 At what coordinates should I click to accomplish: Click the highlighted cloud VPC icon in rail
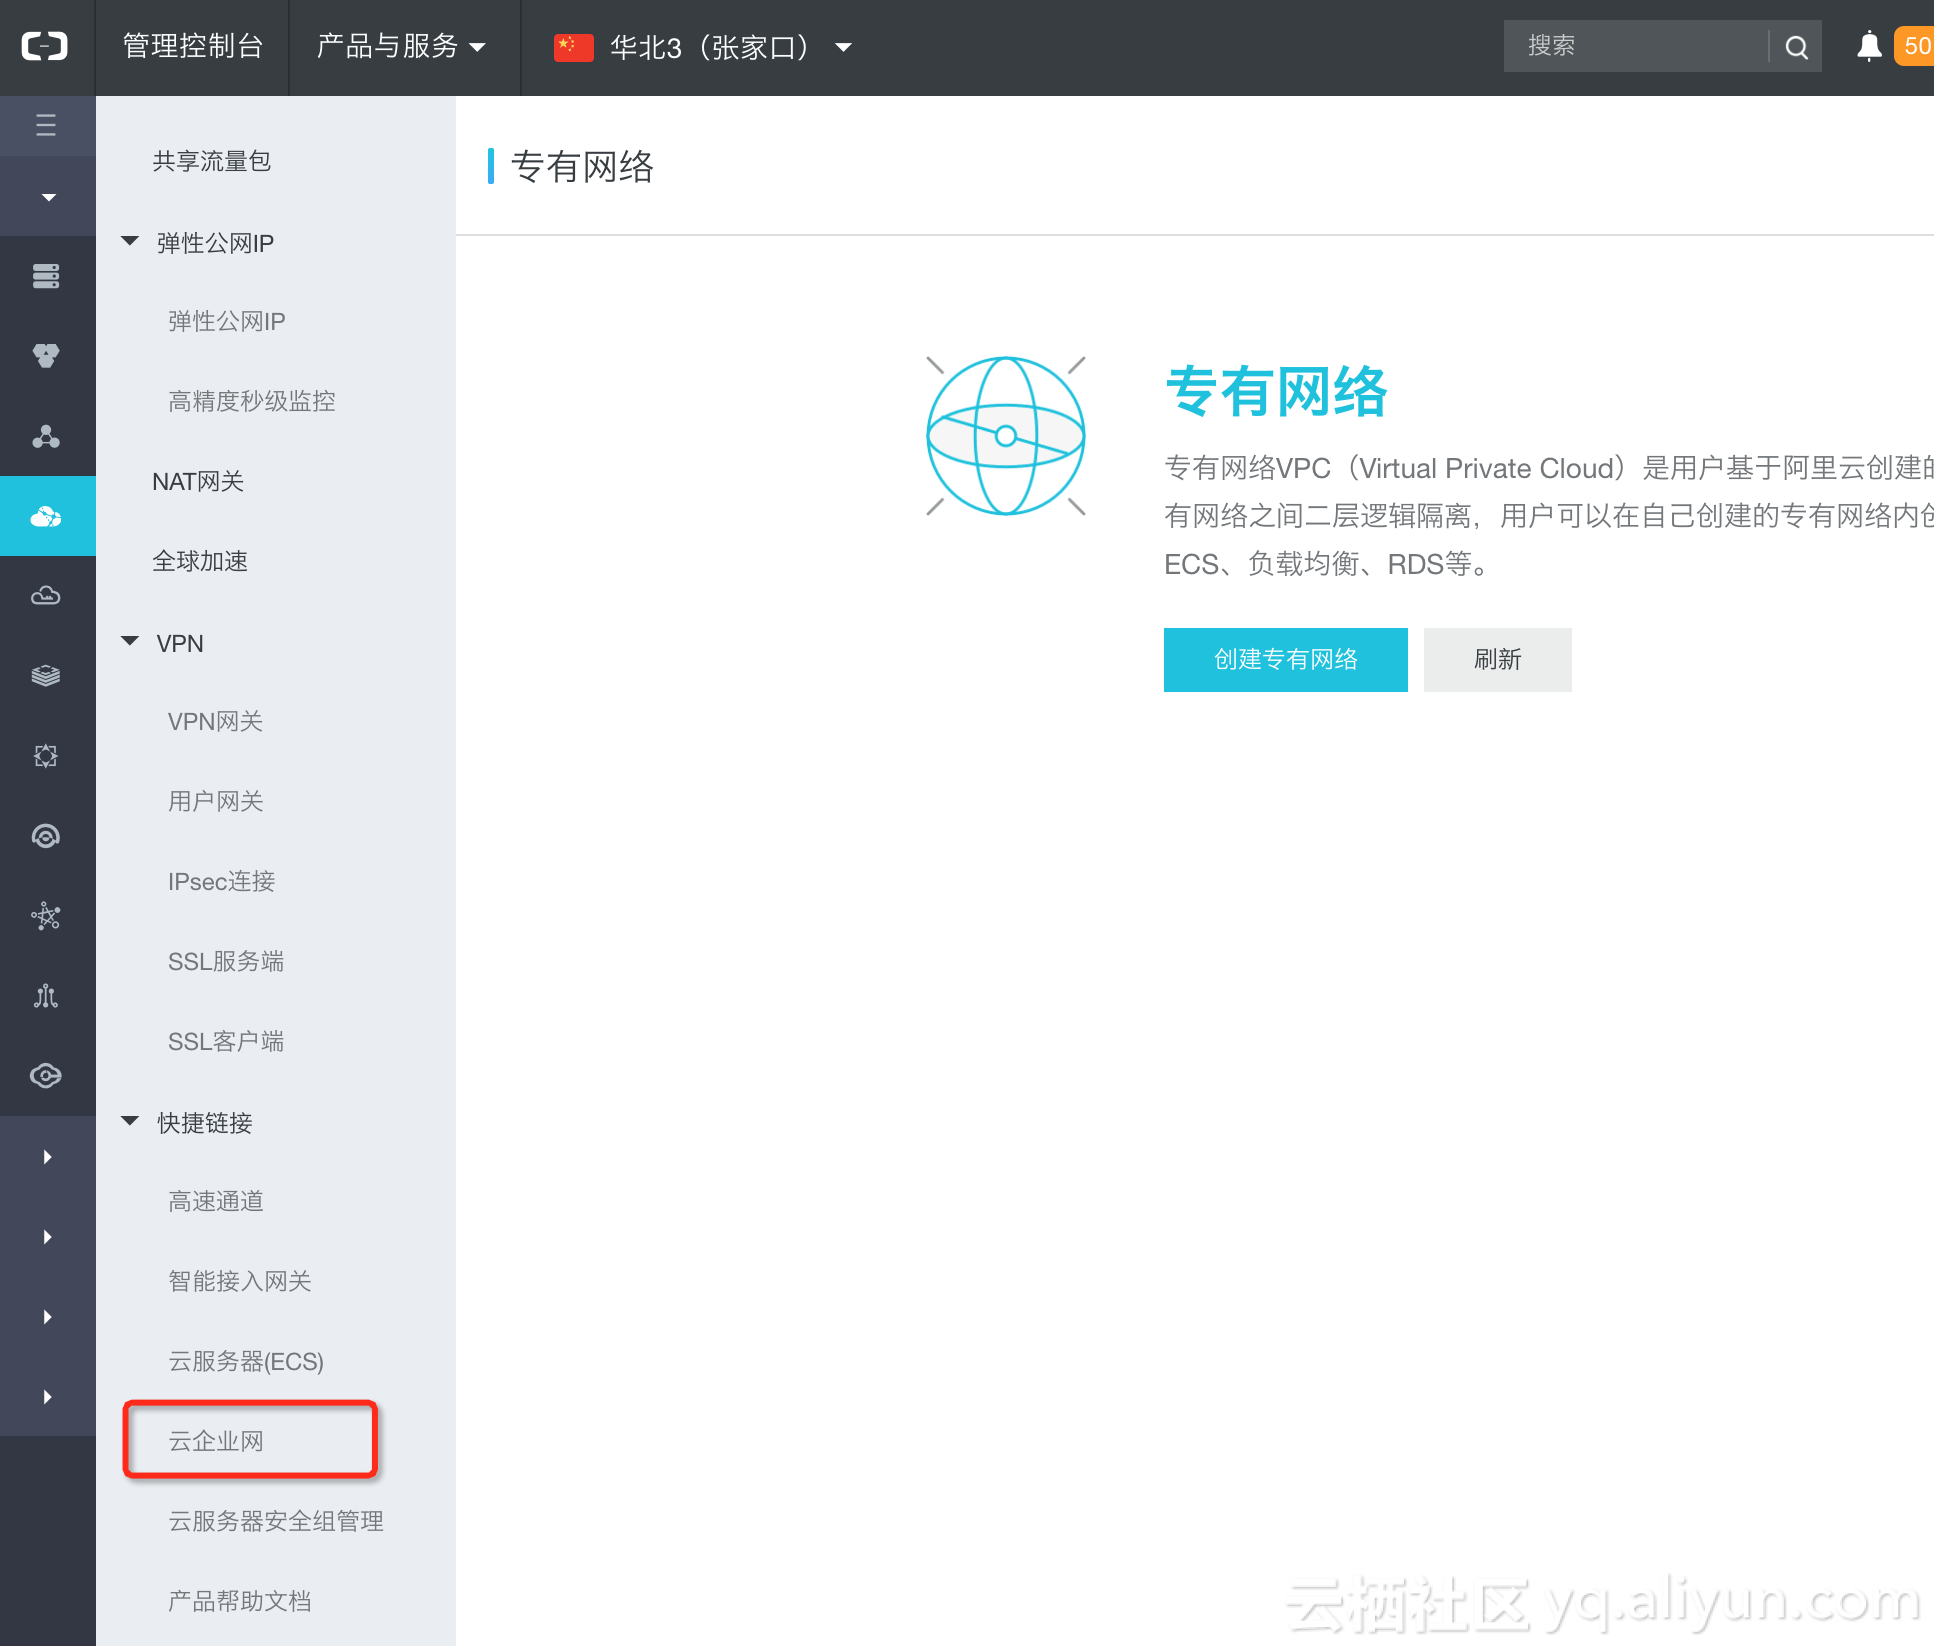(x=46, y=516)
